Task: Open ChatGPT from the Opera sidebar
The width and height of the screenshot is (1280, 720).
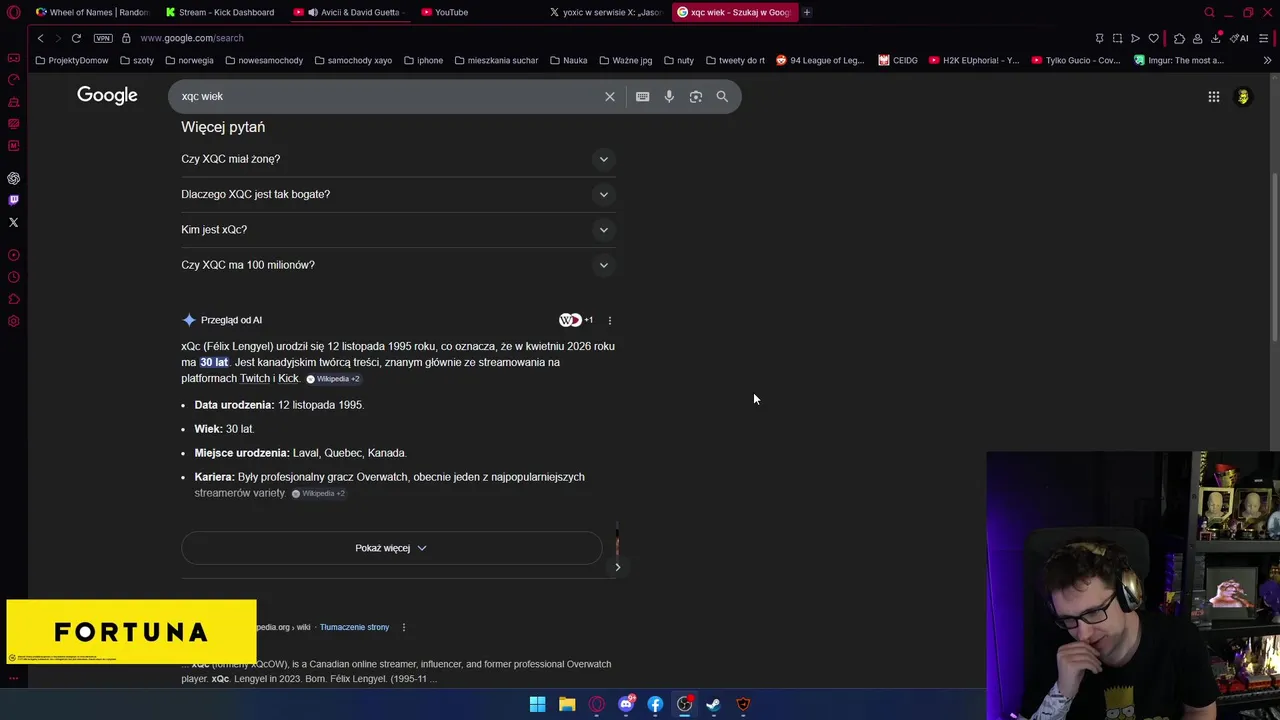Action: point(14,178)
